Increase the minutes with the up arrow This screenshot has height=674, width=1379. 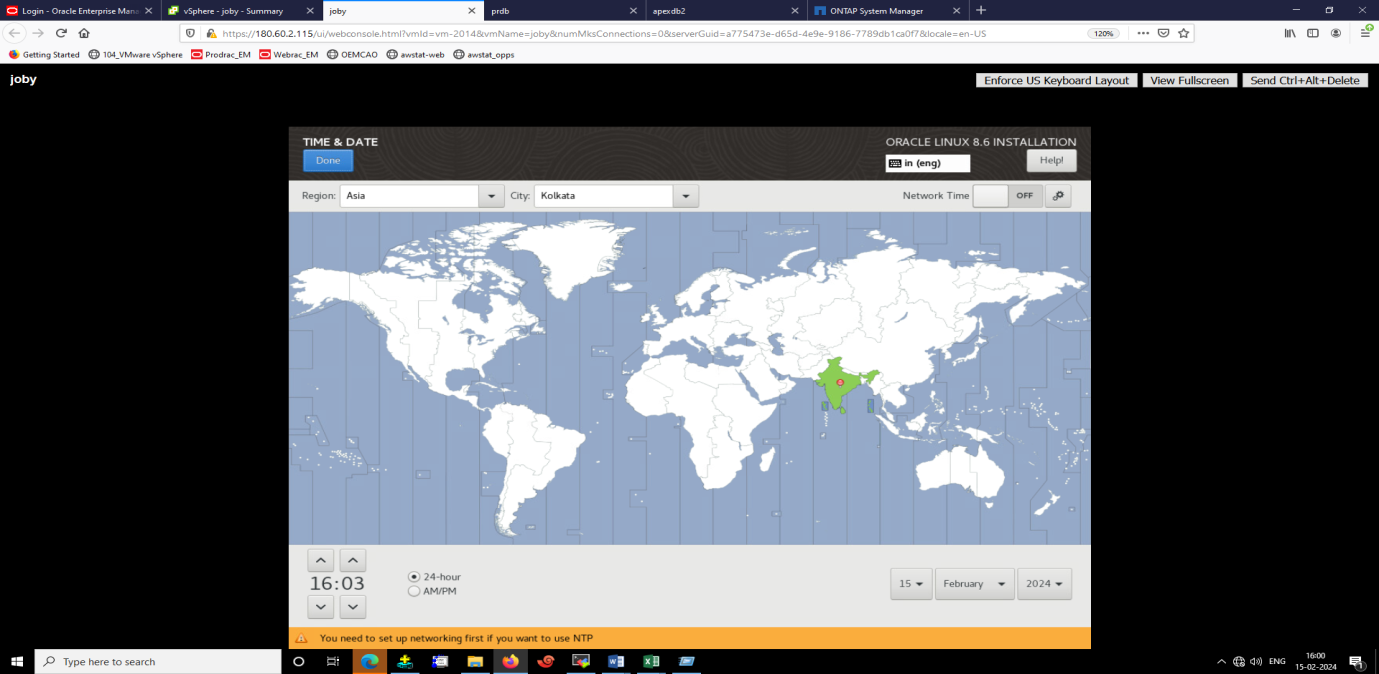click(x=353, y=560)
